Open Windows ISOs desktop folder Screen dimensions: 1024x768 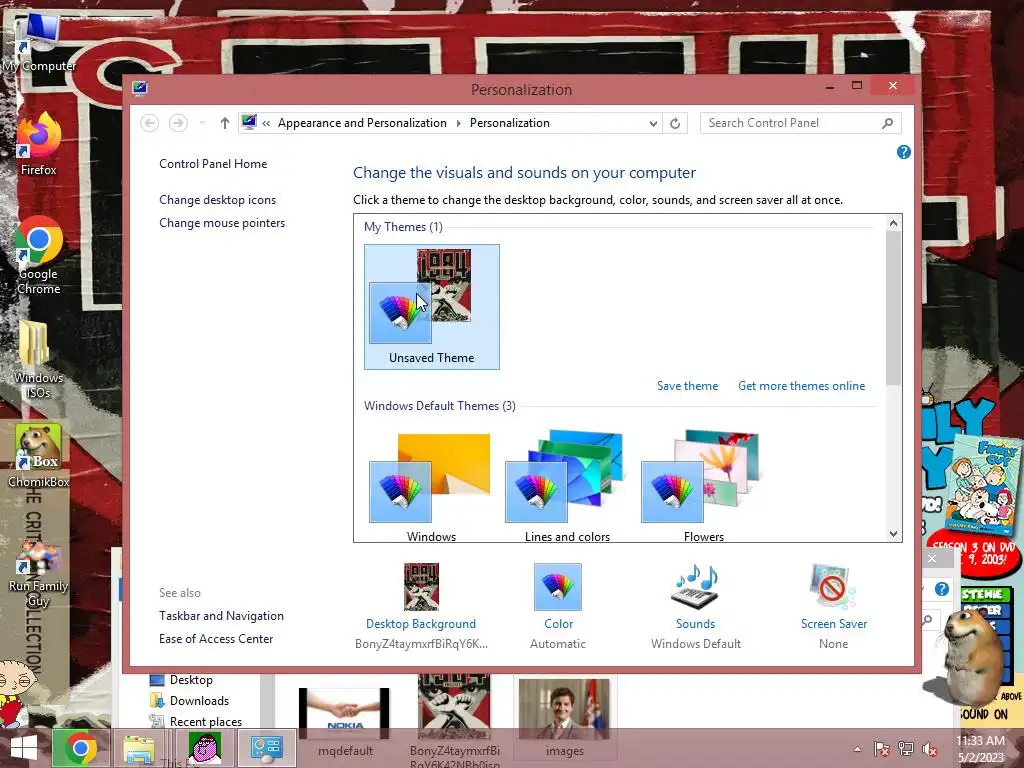click(x=39, y=360)
